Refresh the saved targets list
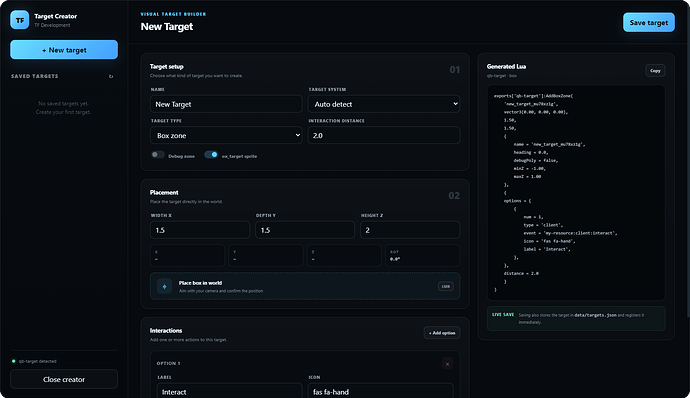690x398 pixels. tap(111, 76)
